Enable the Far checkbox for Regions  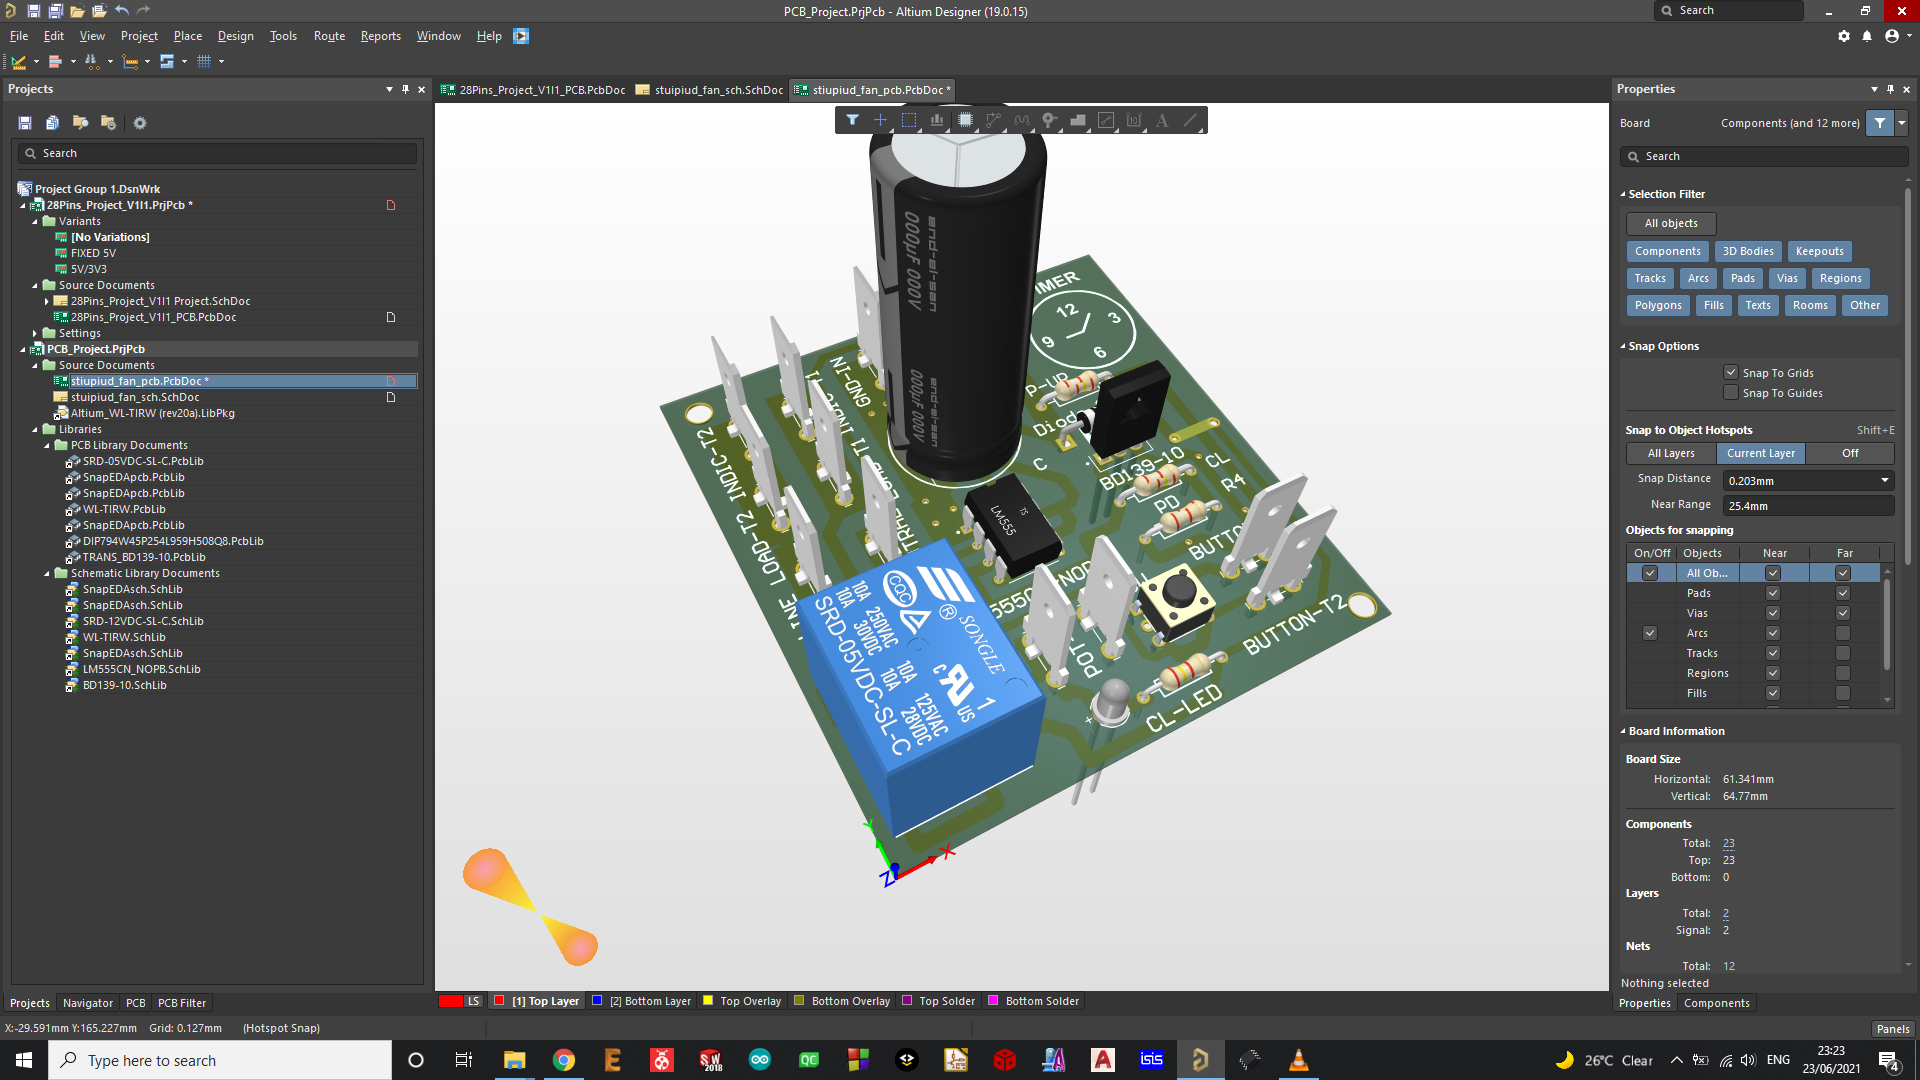[x=1843, y=673]
